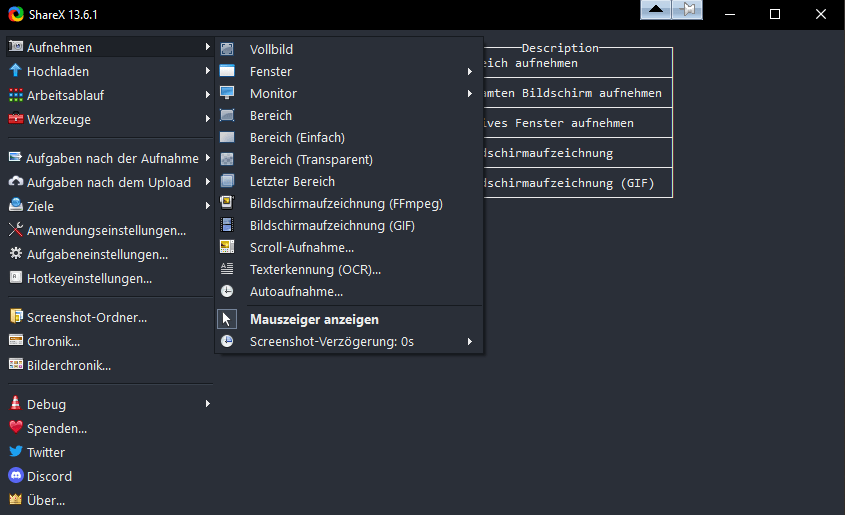Image resolution: width=845 pixels, height=515 pixels.
Task: Click the Texterkennung (OCR) icon
Action: click(x=227, y=270)
